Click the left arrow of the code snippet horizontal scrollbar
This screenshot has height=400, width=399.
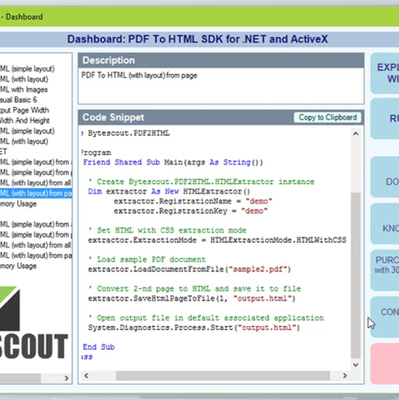point(86,376)
